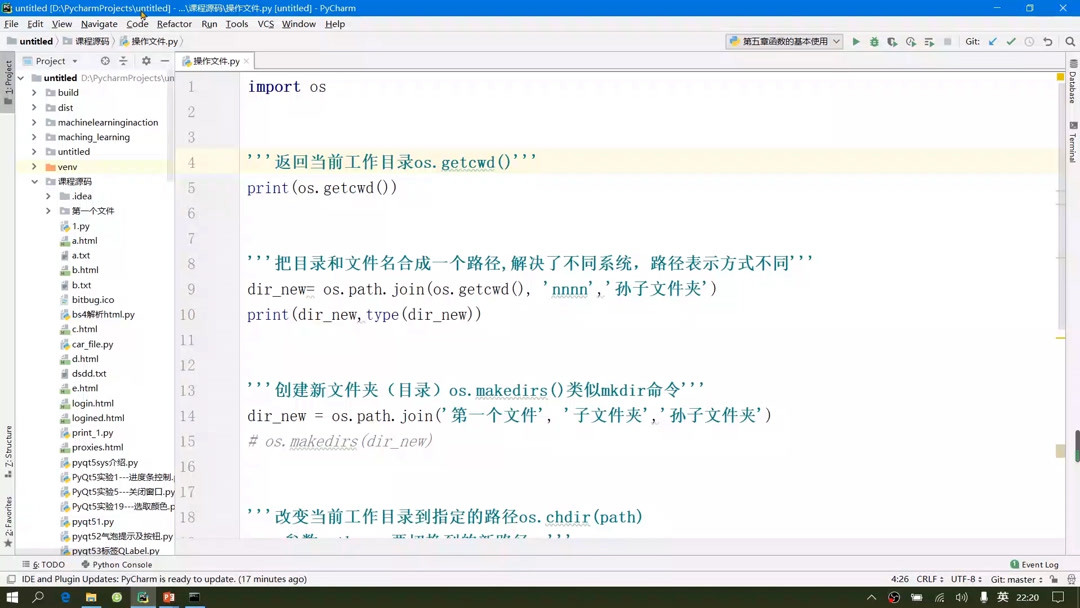The image size is (1080, 608).
Task: Roll back changes with the Git undo icon
Action: pos(1048,41)
